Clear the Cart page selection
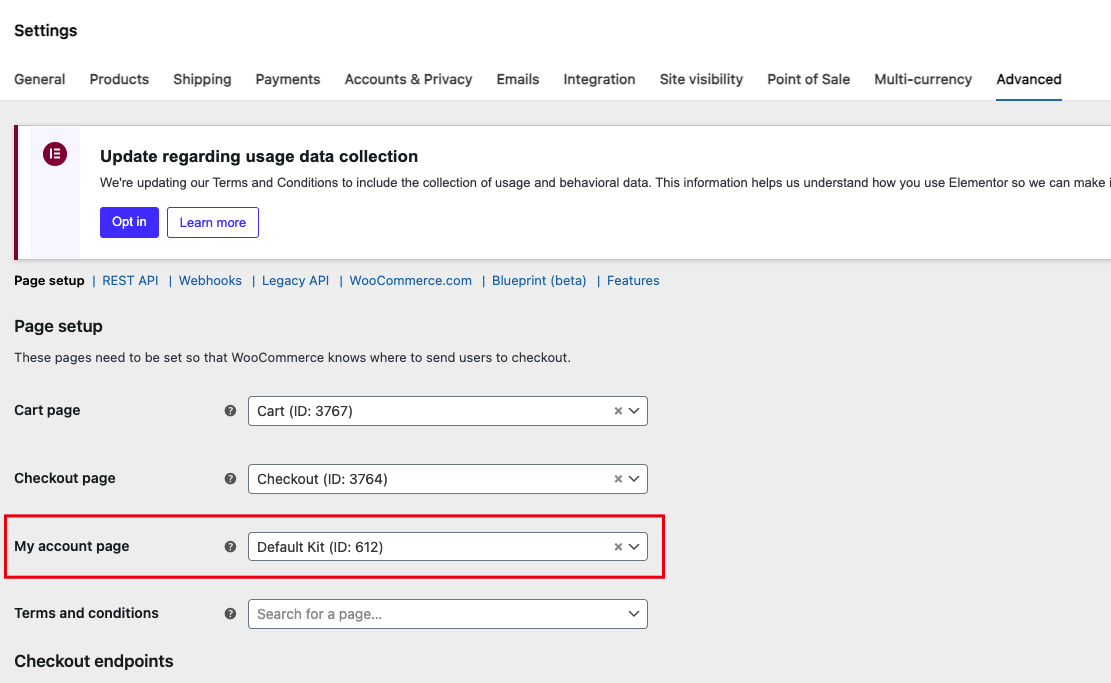Viewport: 1111px width, 683px height. [x=618, y=411]
